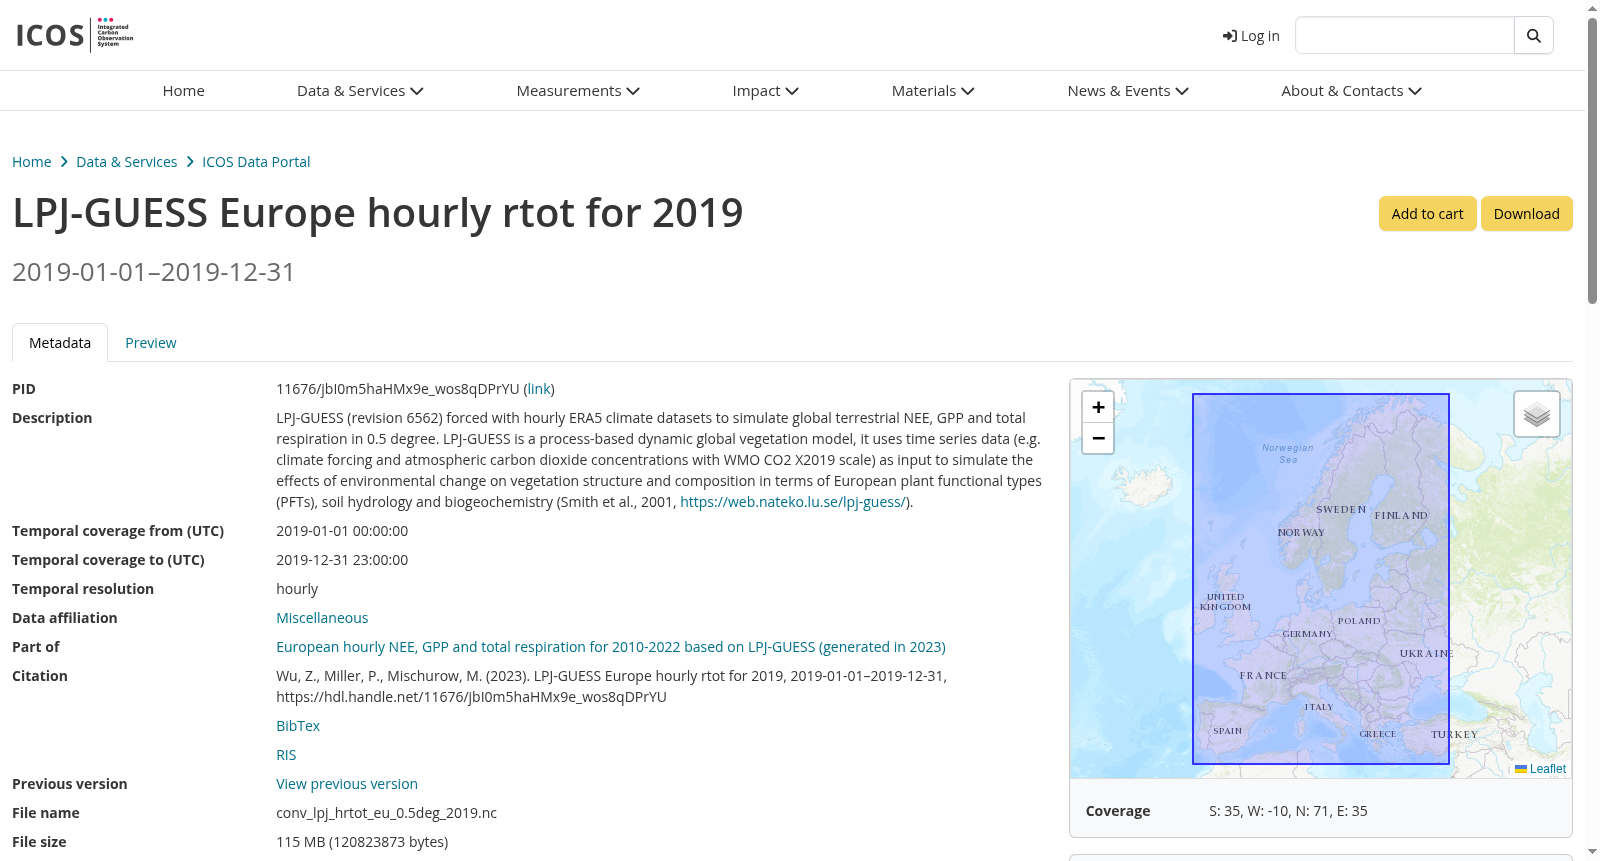Click the PID value 11676/jbI0m5haHMx9e_wos8qDPrYU
The image size is (1600, 861).
click(398, 389)
